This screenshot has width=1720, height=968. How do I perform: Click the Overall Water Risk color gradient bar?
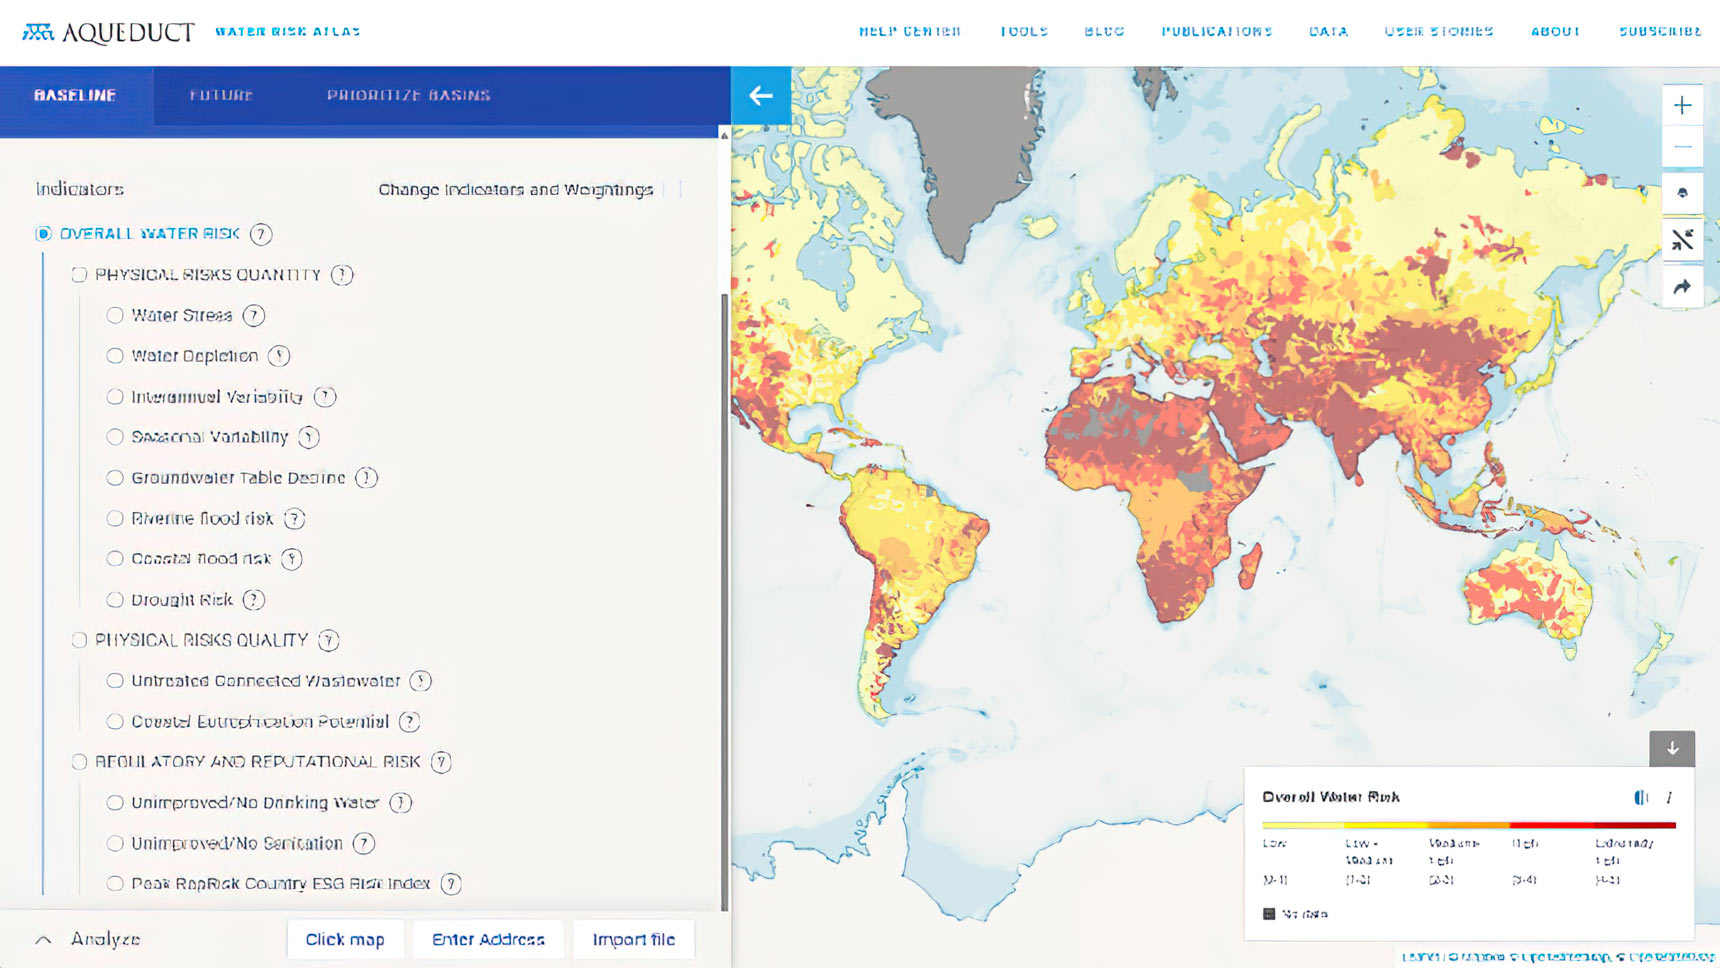coord(1468,825)
